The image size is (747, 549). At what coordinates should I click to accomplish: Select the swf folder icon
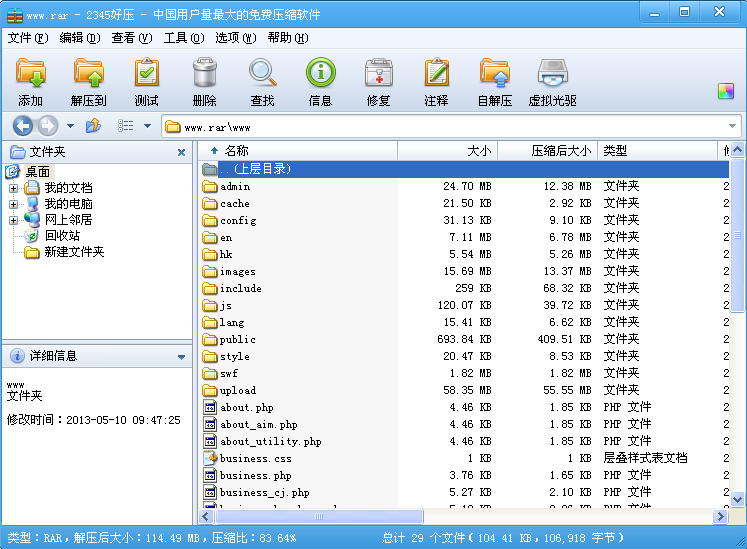210,374
